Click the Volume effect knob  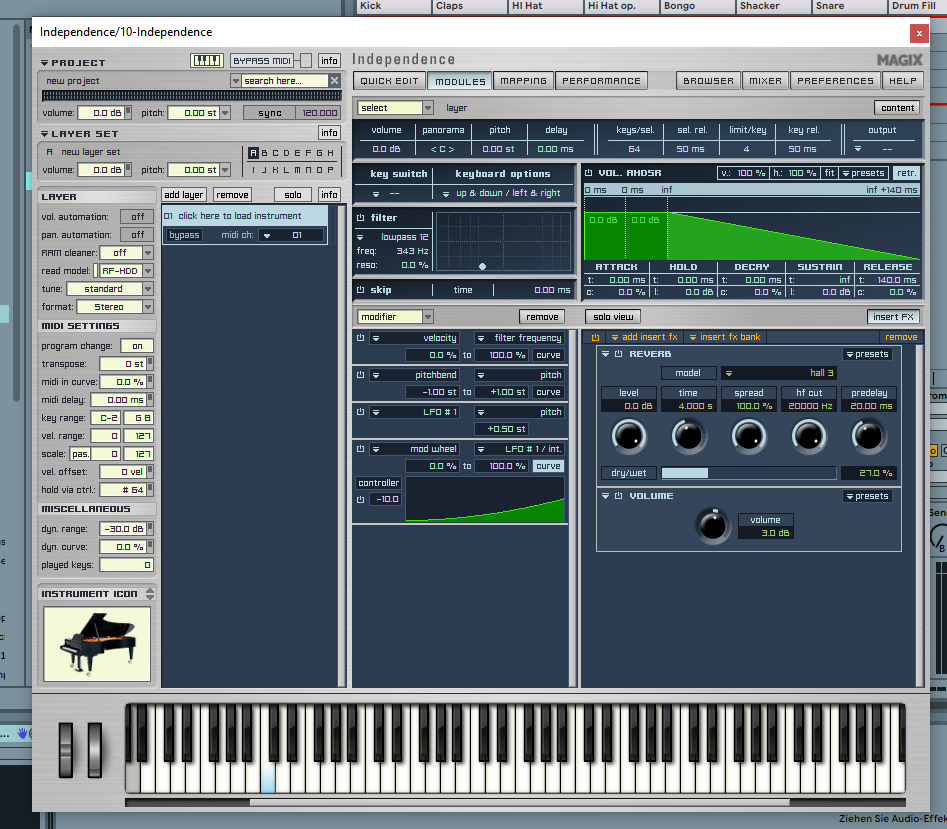click(713, 526)
